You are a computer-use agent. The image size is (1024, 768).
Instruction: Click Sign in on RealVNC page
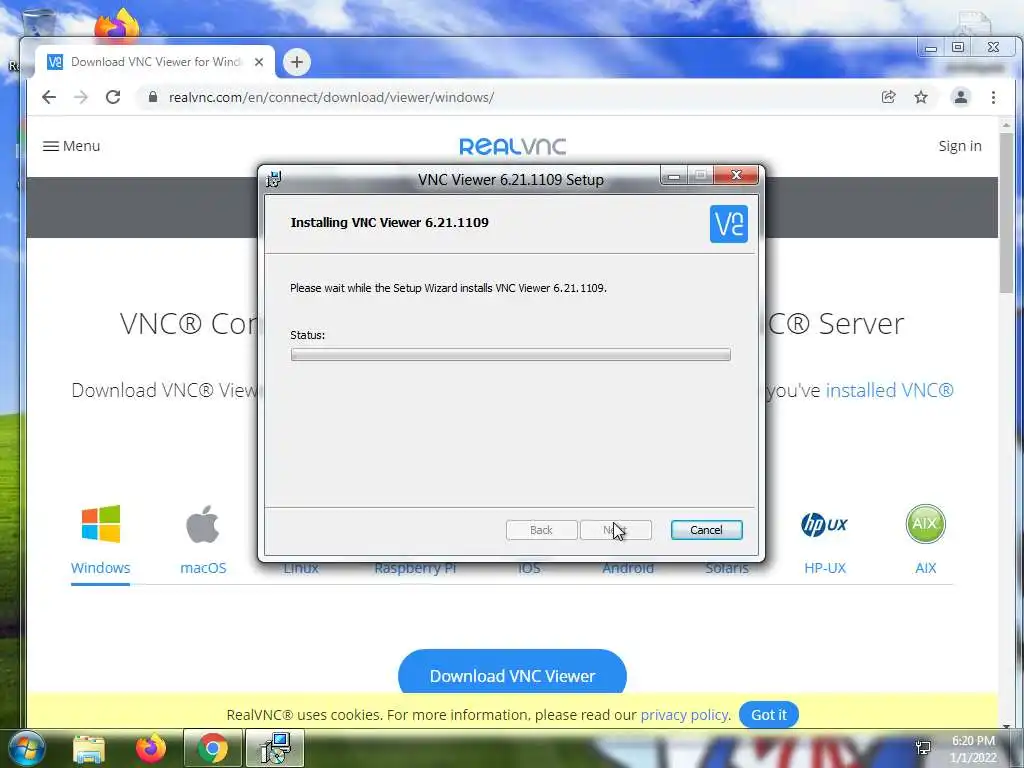coord(959,146)
